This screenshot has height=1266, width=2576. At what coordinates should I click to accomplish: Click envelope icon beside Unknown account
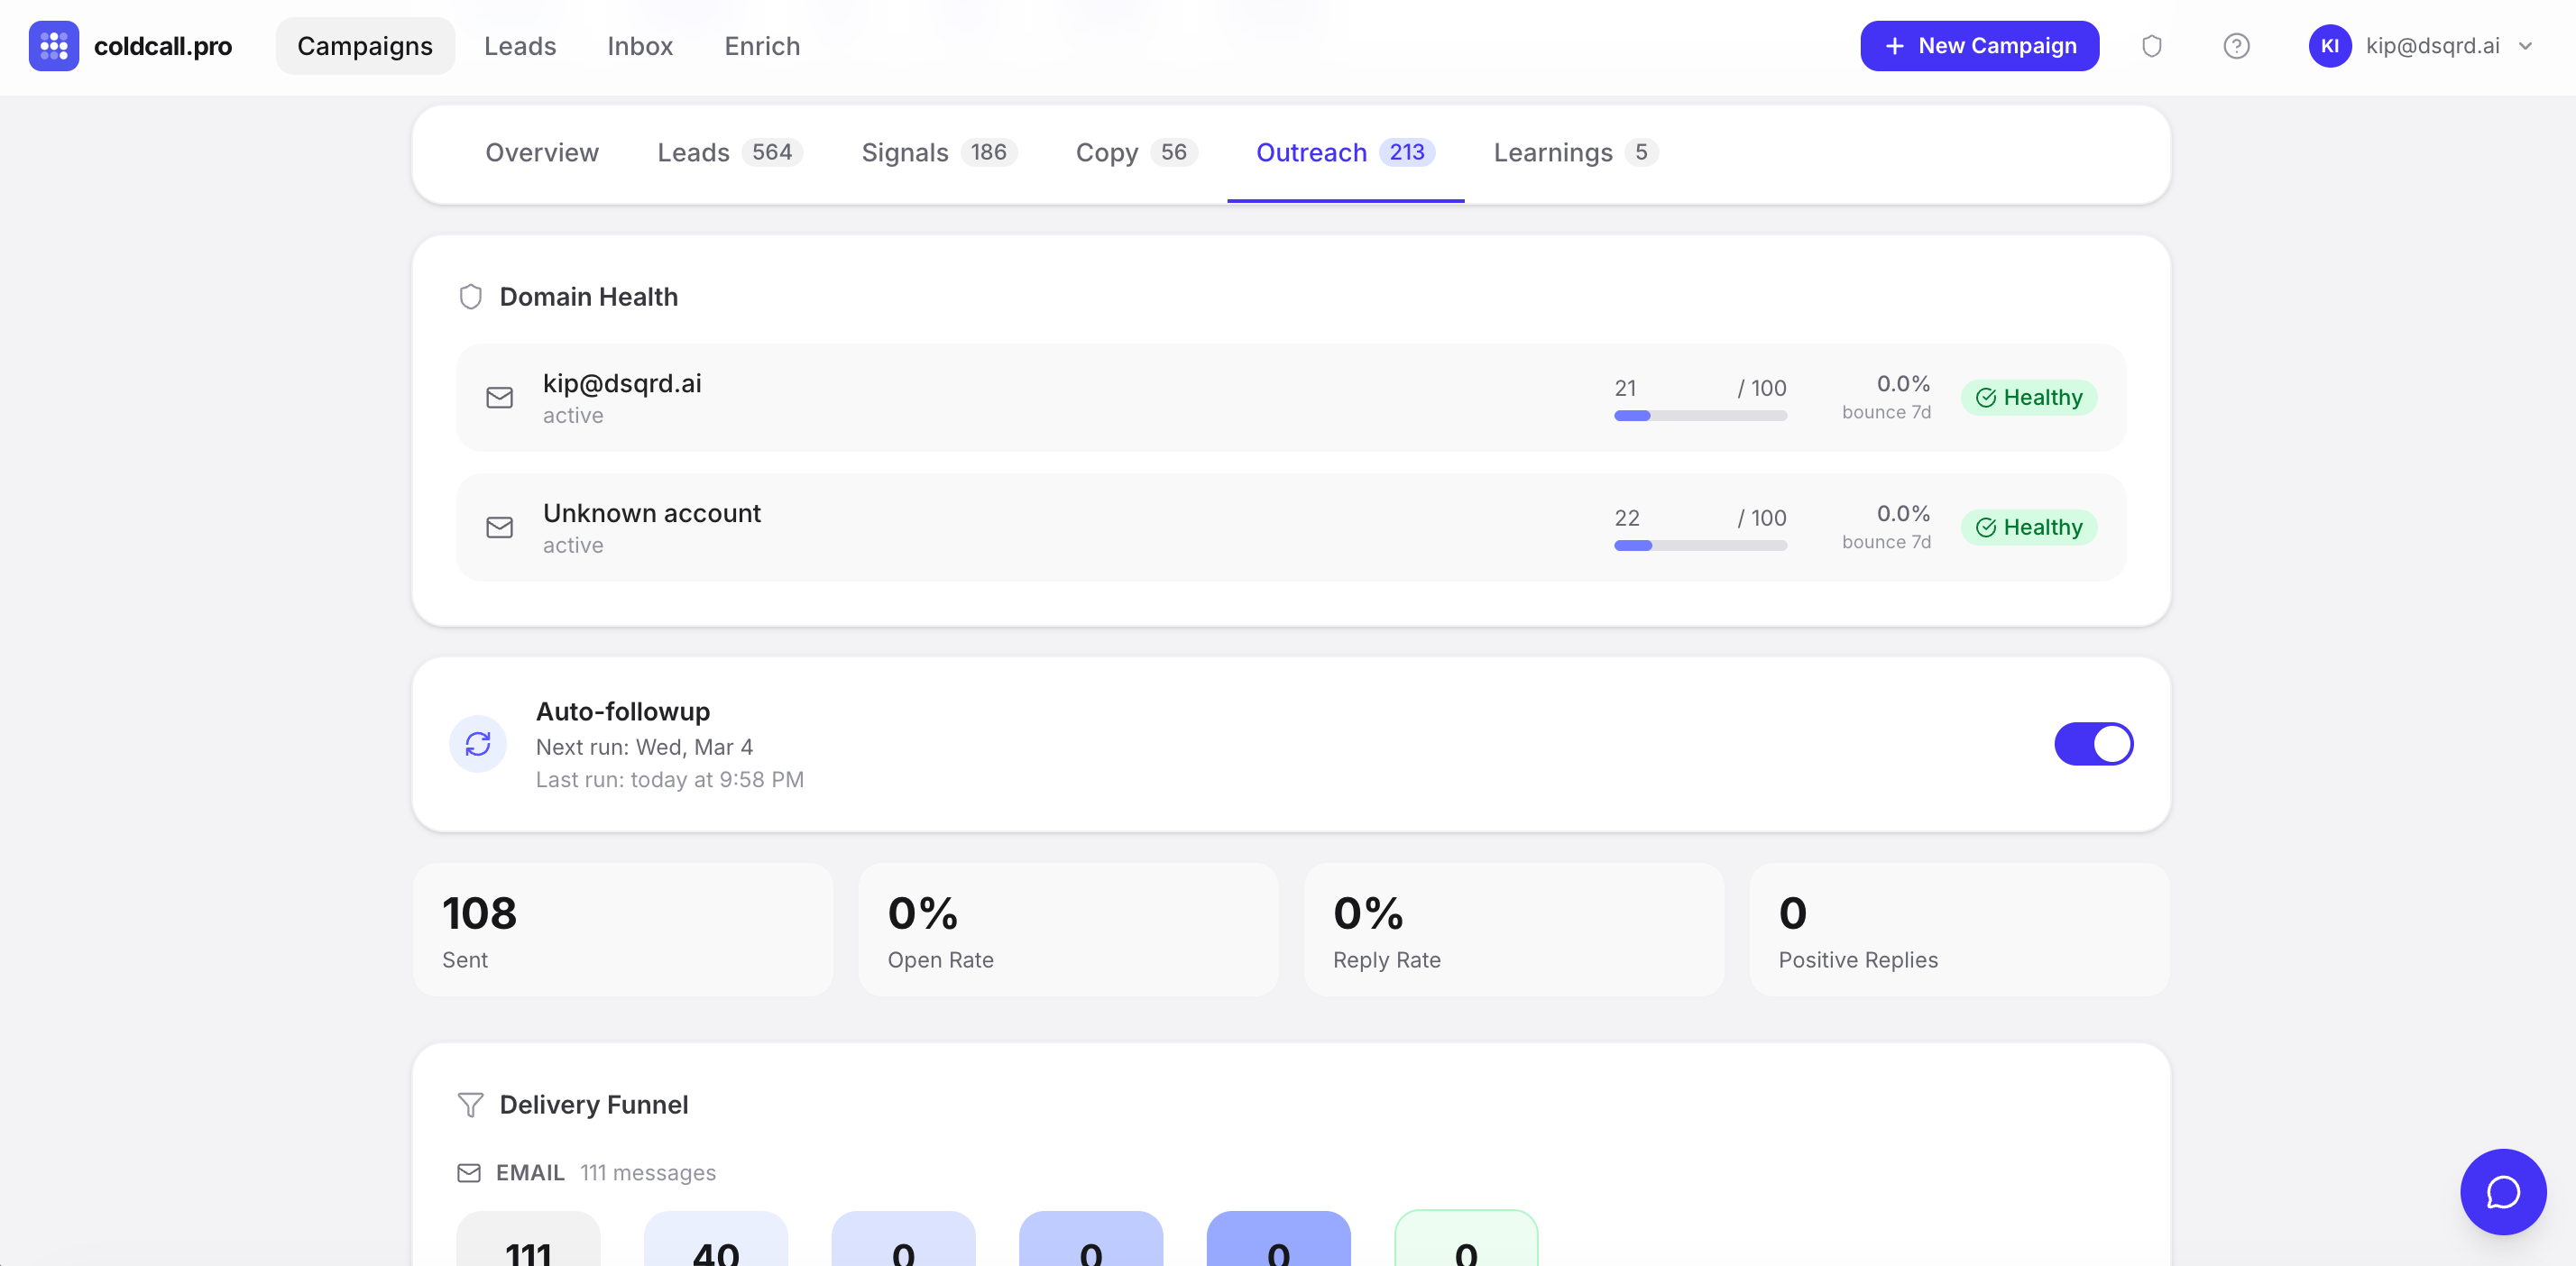499,528
